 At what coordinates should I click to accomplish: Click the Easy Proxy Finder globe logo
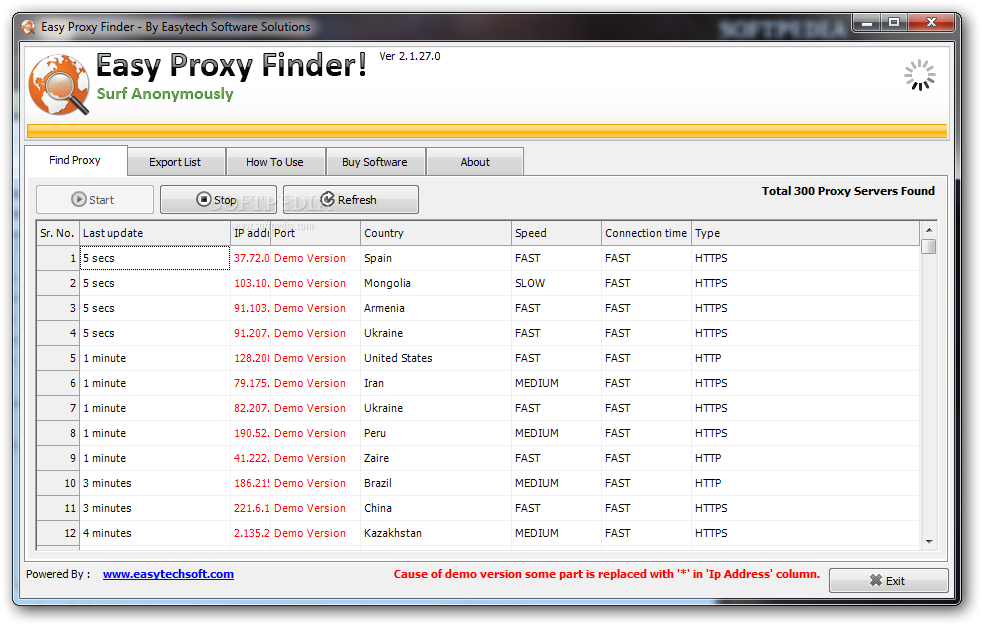point(59,85)
